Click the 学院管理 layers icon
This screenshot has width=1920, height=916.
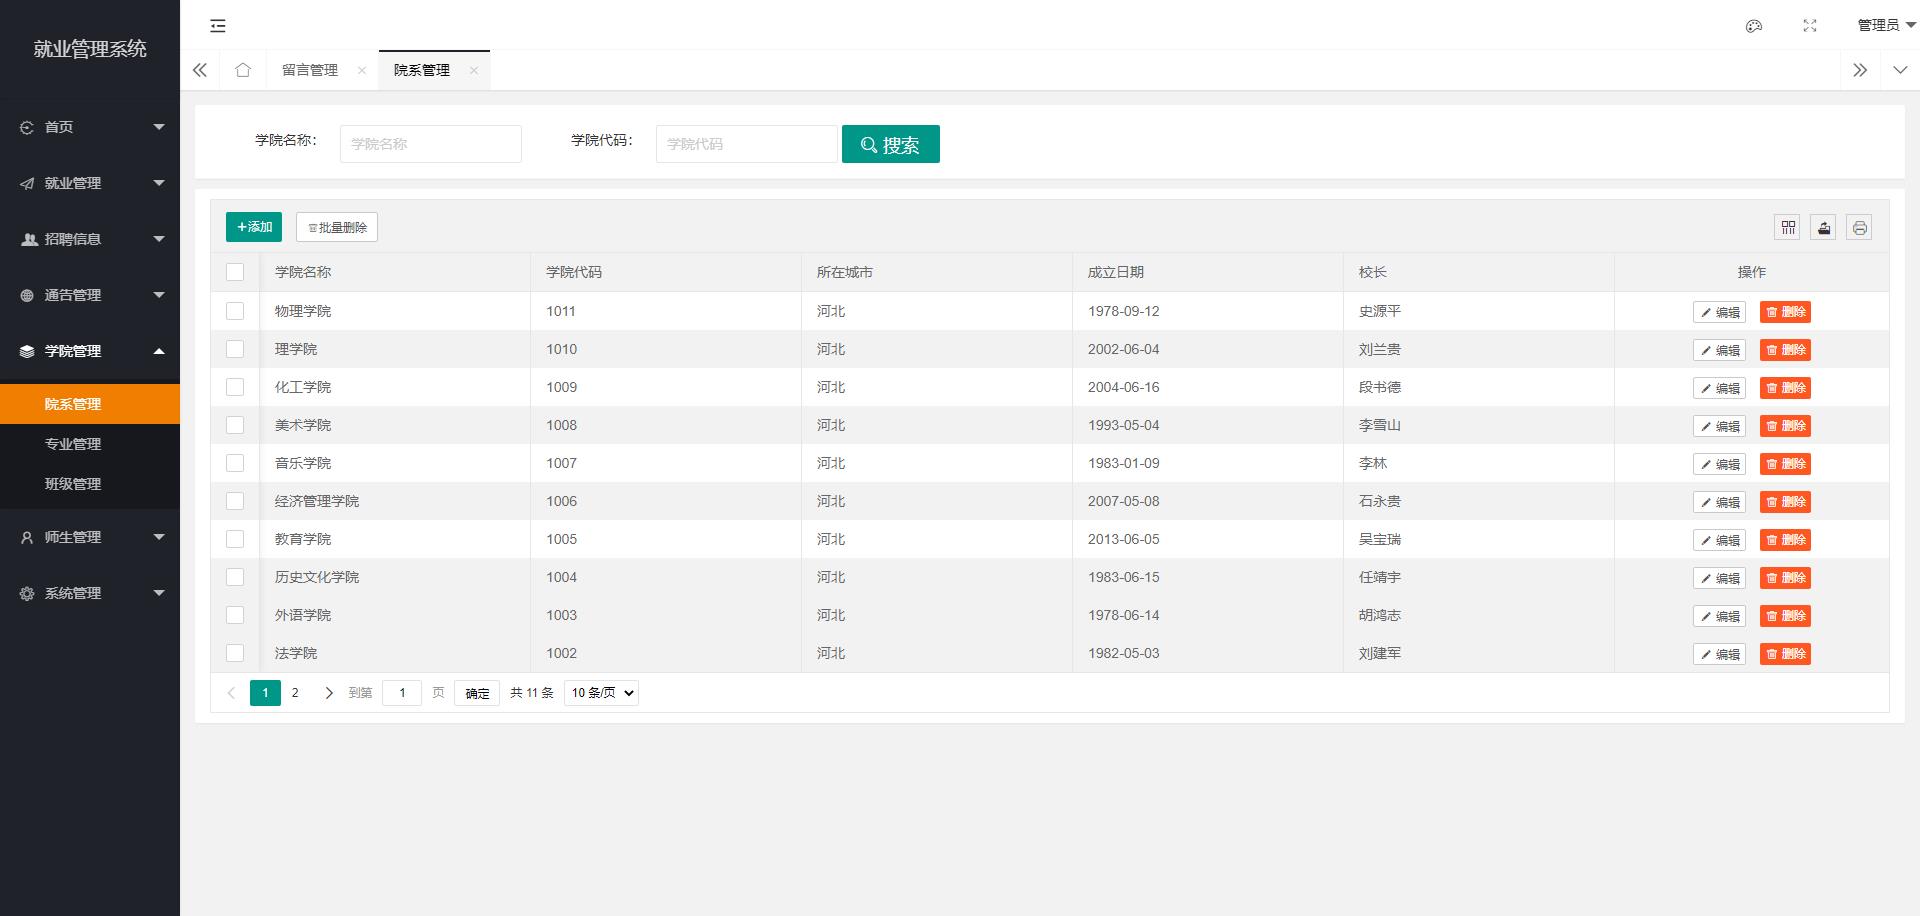point(27,351)
